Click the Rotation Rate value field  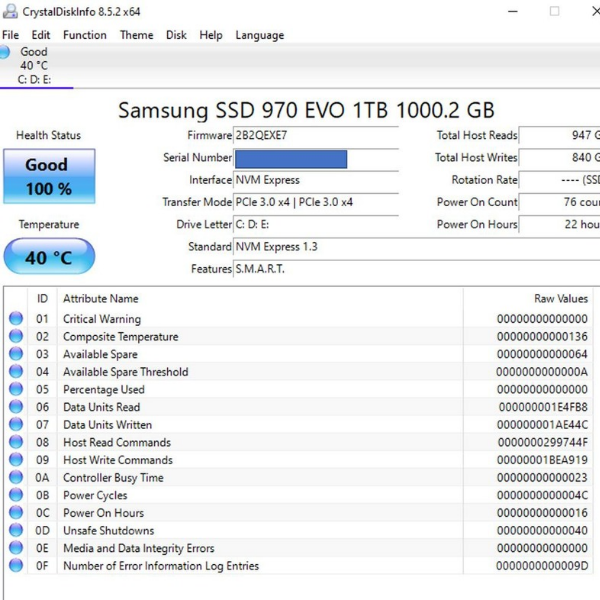click(x=559, y=180)
